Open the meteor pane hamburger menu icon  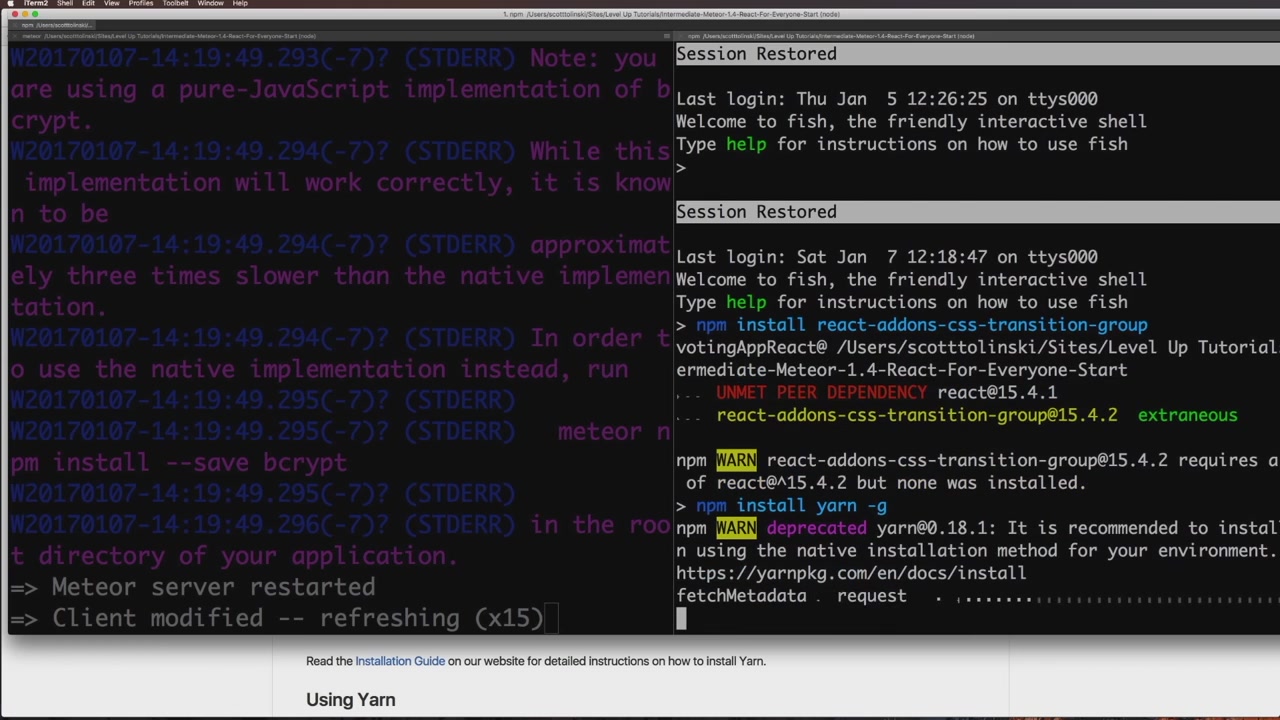pos(668,36)
